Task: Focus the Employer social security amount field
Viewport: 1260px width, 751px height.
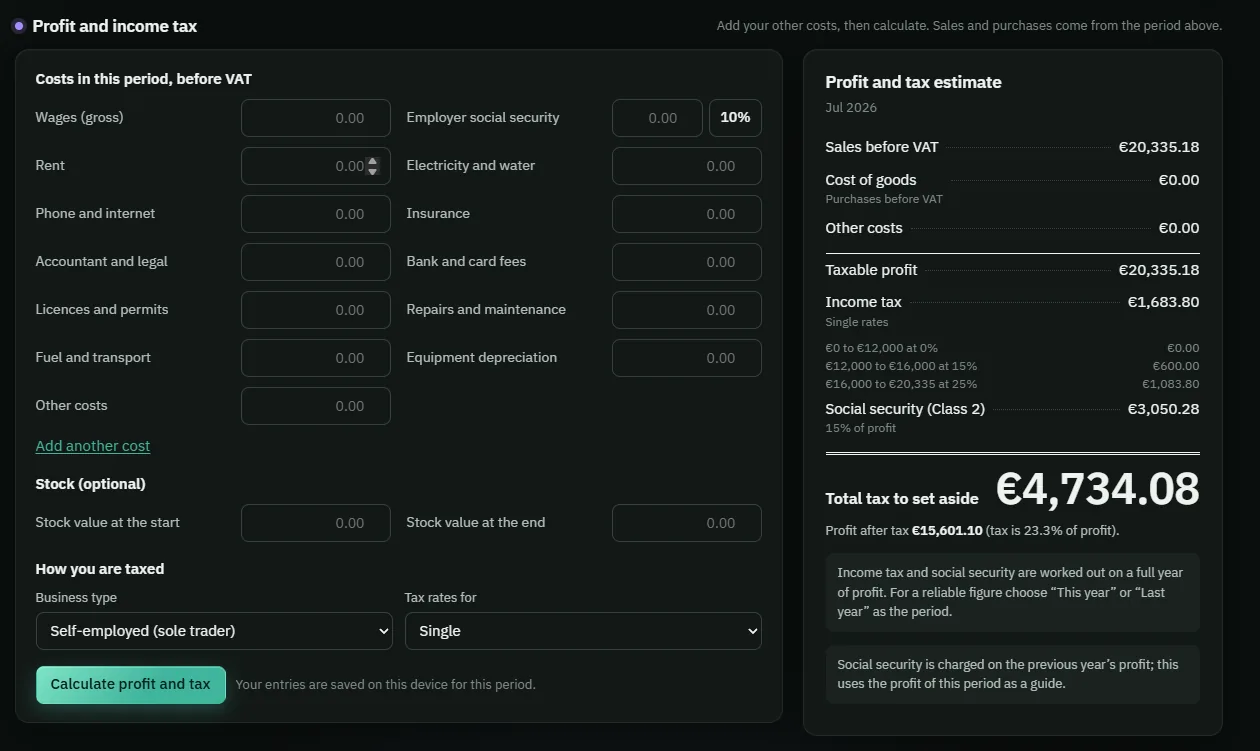Action: [x=657, y=118]
